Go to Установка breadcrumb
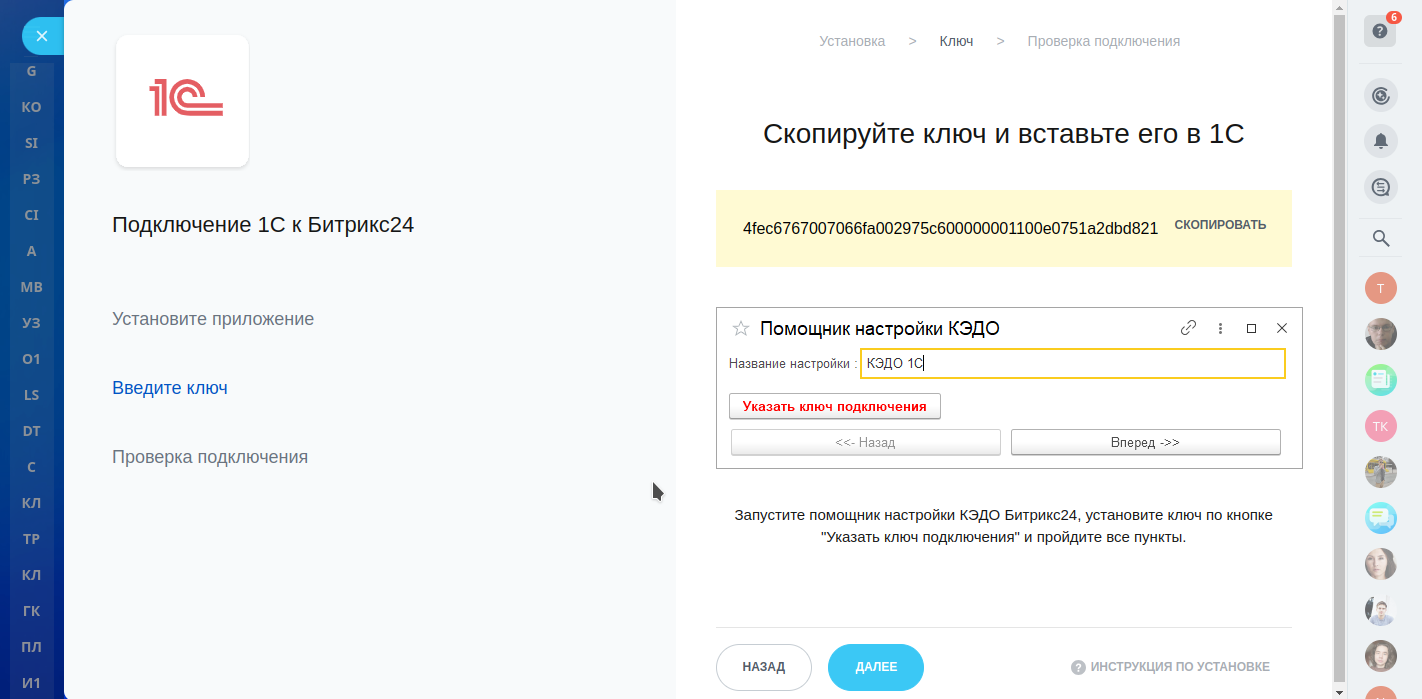The width and height of the screenshot is (1422, 699). click(852, 41)
